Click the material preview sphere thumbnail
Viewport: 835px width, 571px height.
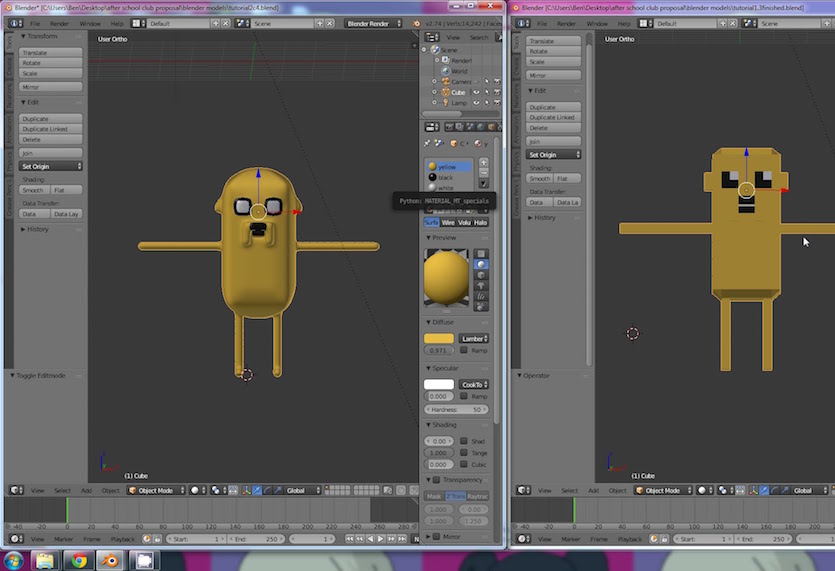coord(446,278)
